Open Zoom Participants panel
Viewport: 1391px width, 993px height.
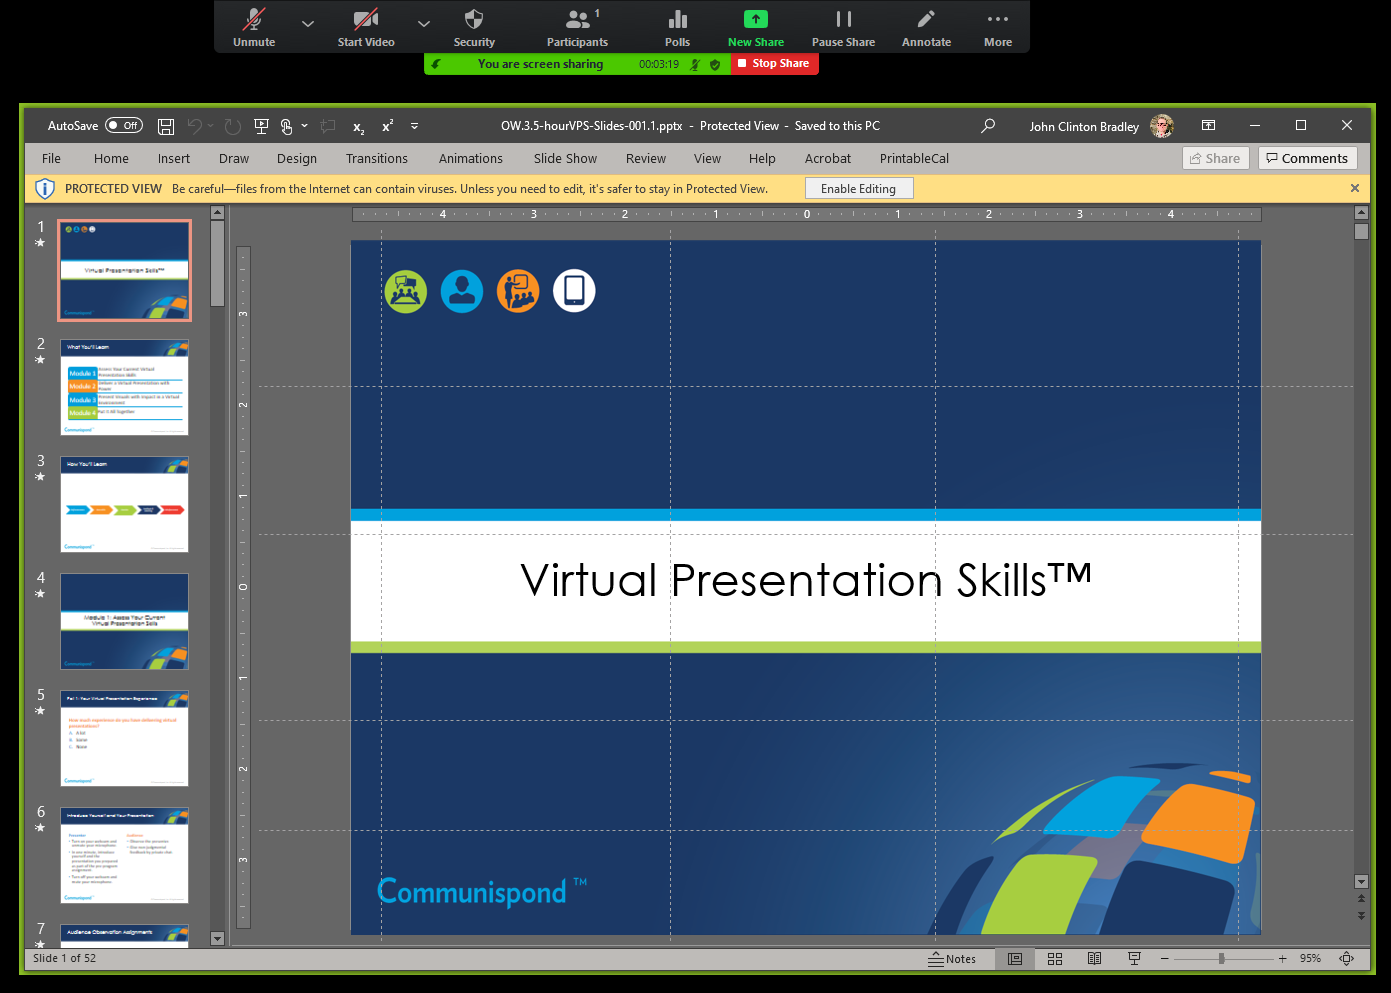click(x=577, y=27)
